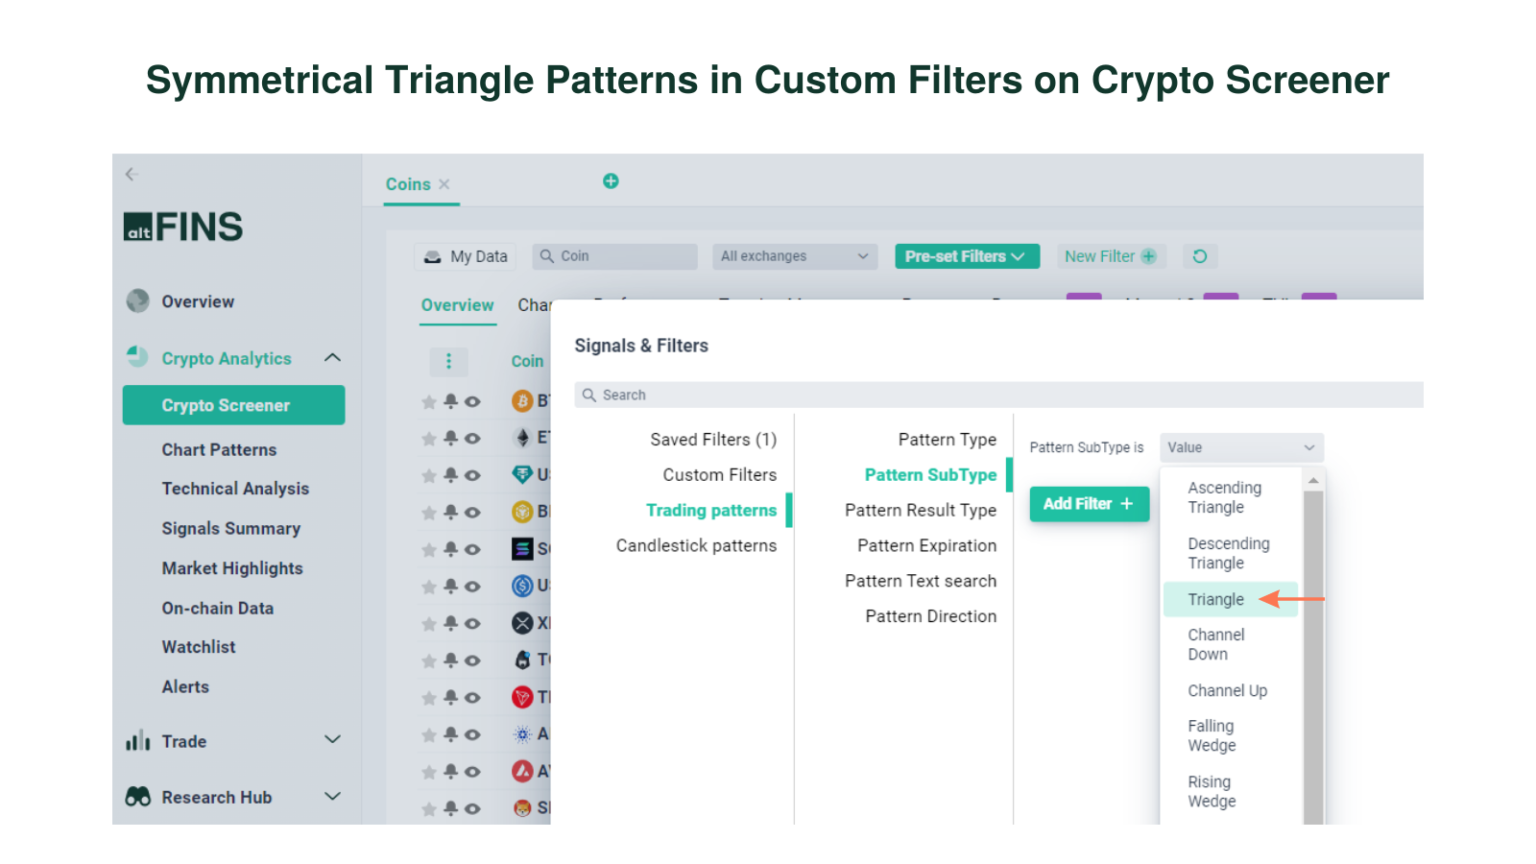The height and width of the screenshot is (864, 1536).
Task: Open the three-dot column menu
Action: tap(448, 361)
